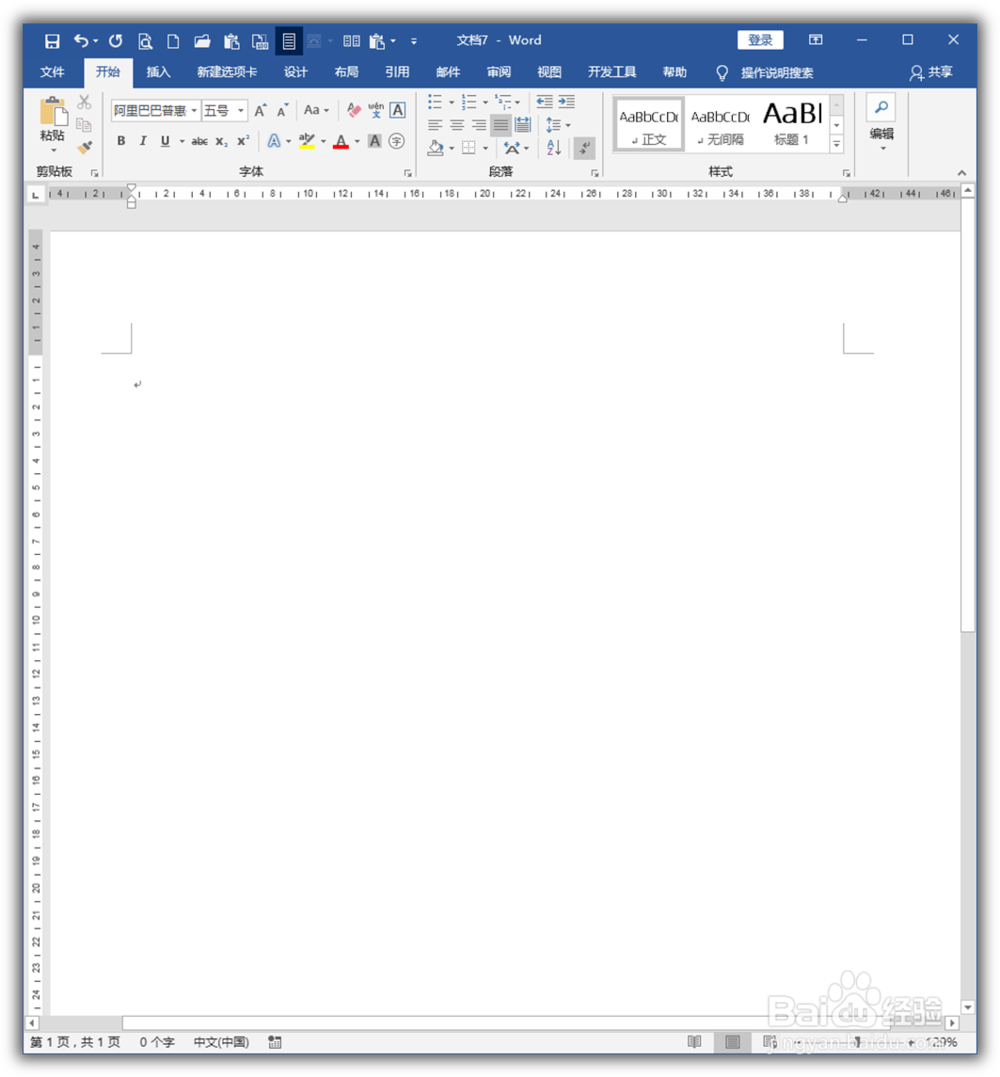Click the red font color button
Viewport: 1000px width, 1077px height.
pos(341,141)
